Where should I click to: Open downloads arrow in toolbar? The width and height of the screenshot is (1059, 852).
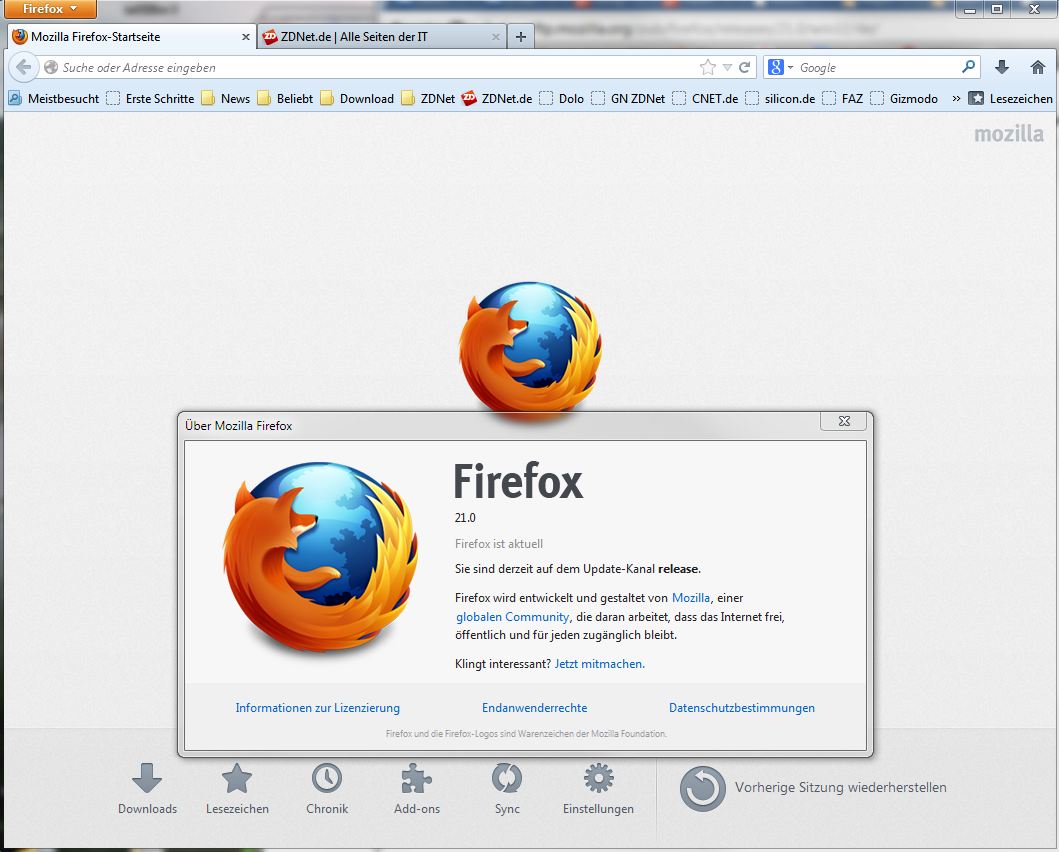click(1002, 67)
